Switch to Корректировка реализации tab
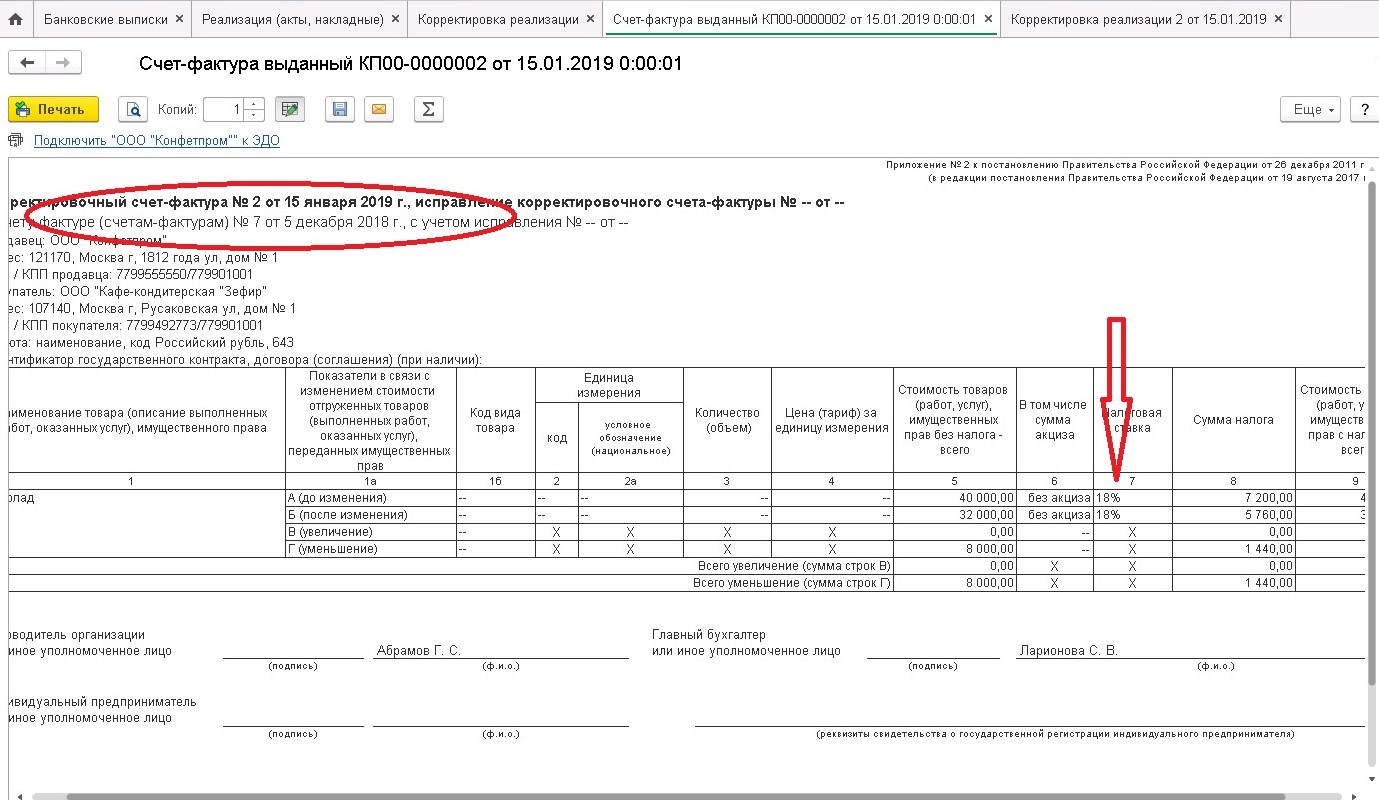Image resolution: width=1379 pixels, height=800 pixels. click(498, 19)
